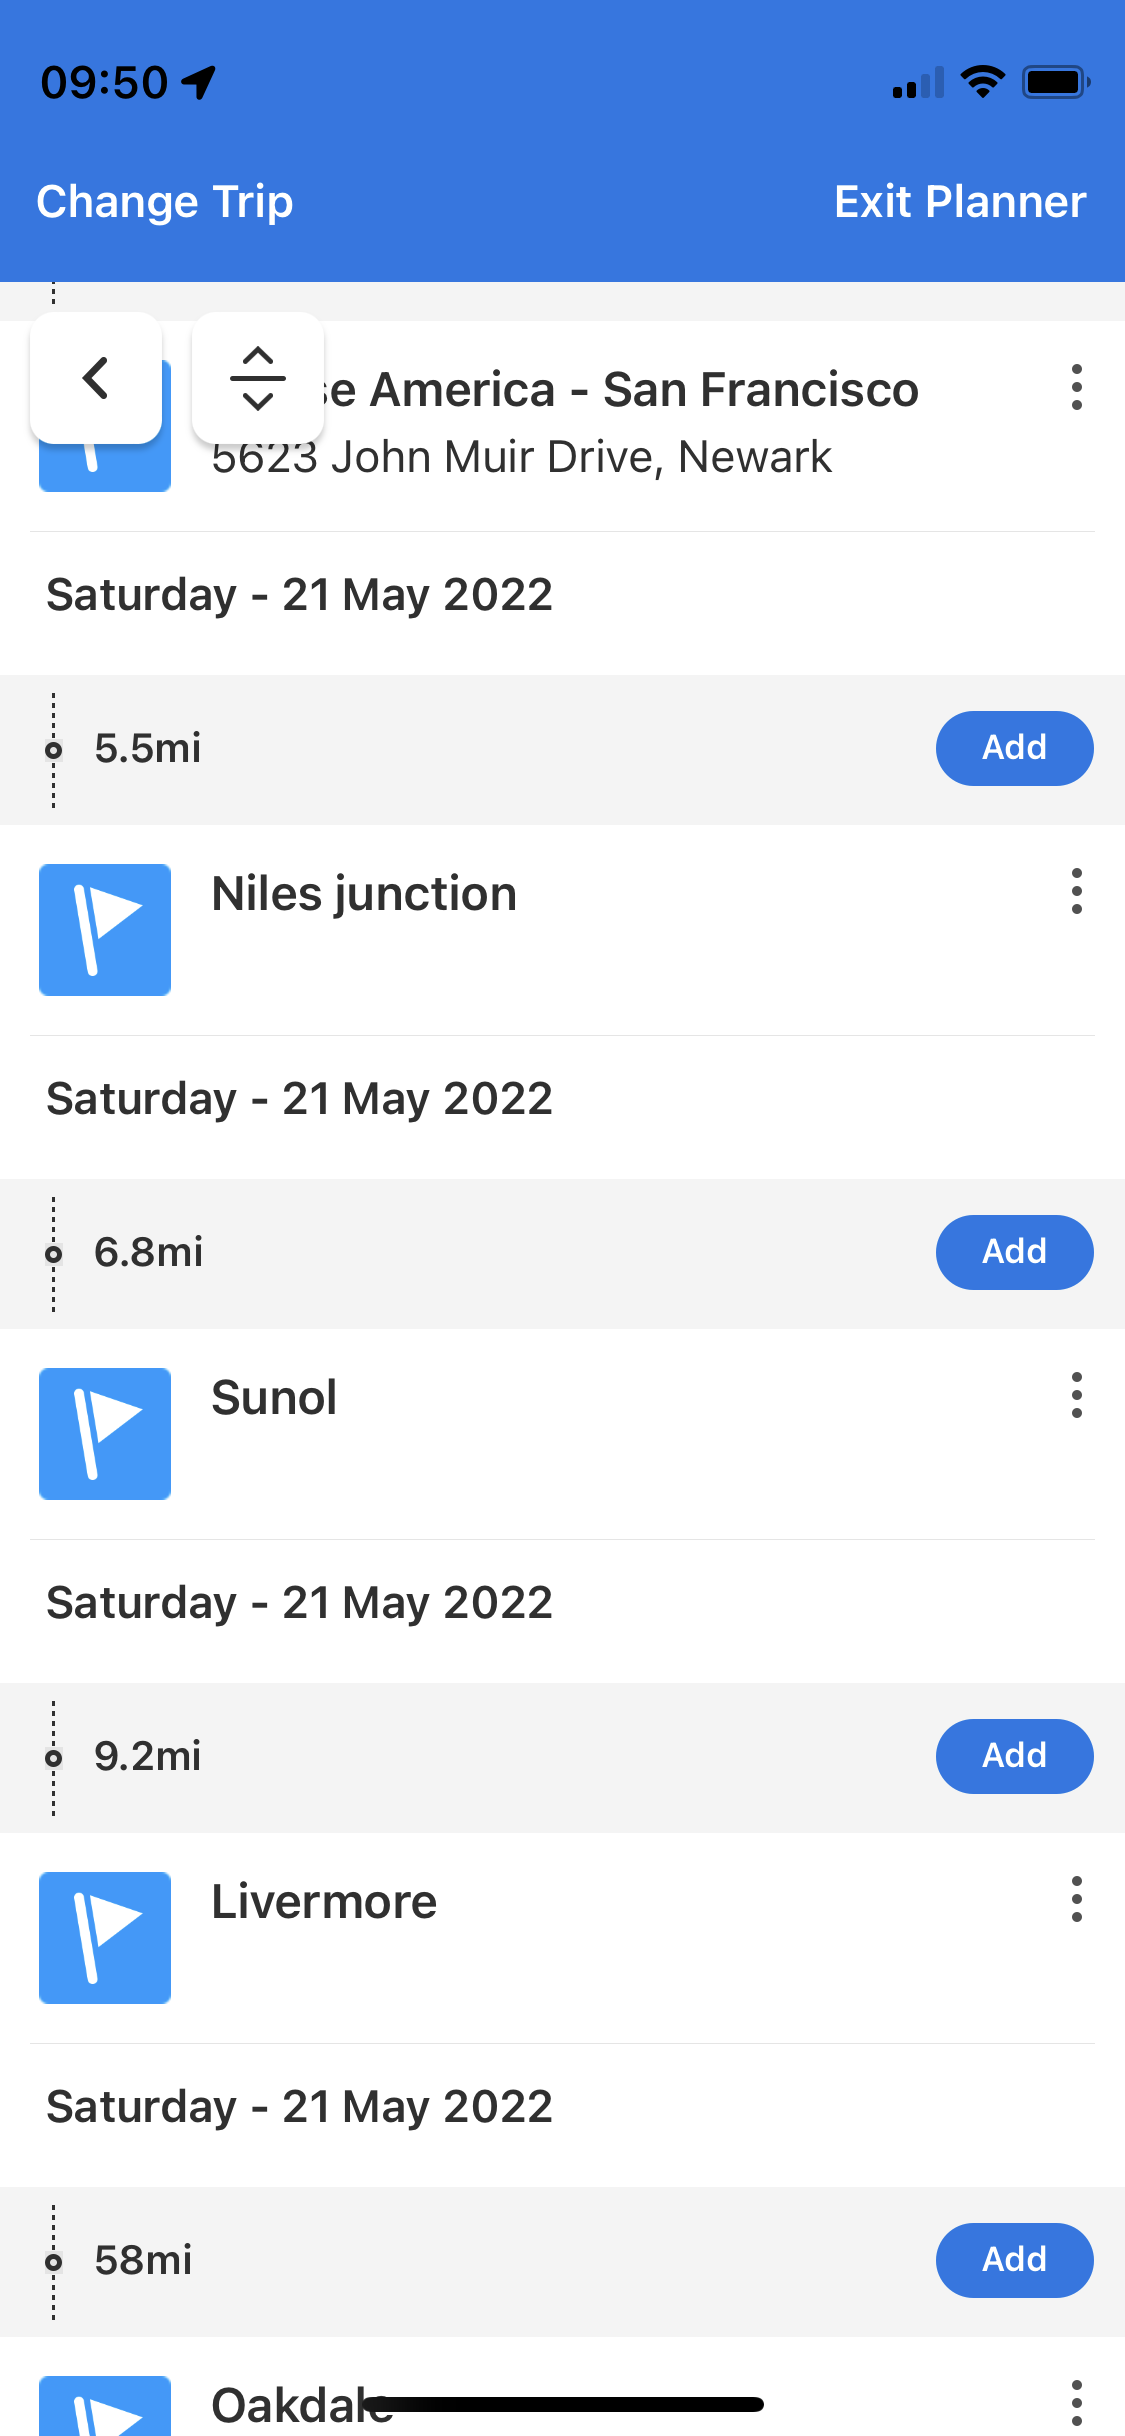Add a stop in the 58mi segment
The height and width of the screenshot is (2436, 1125).
tap(1014, 2260)
